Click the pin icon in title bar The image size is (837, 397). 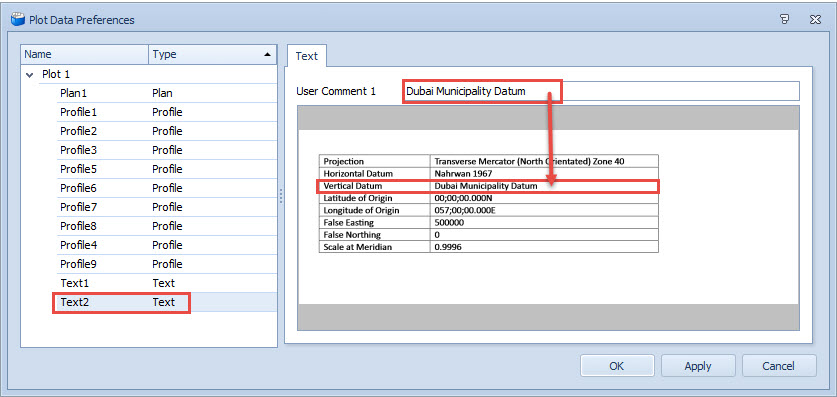pos(784,20)
